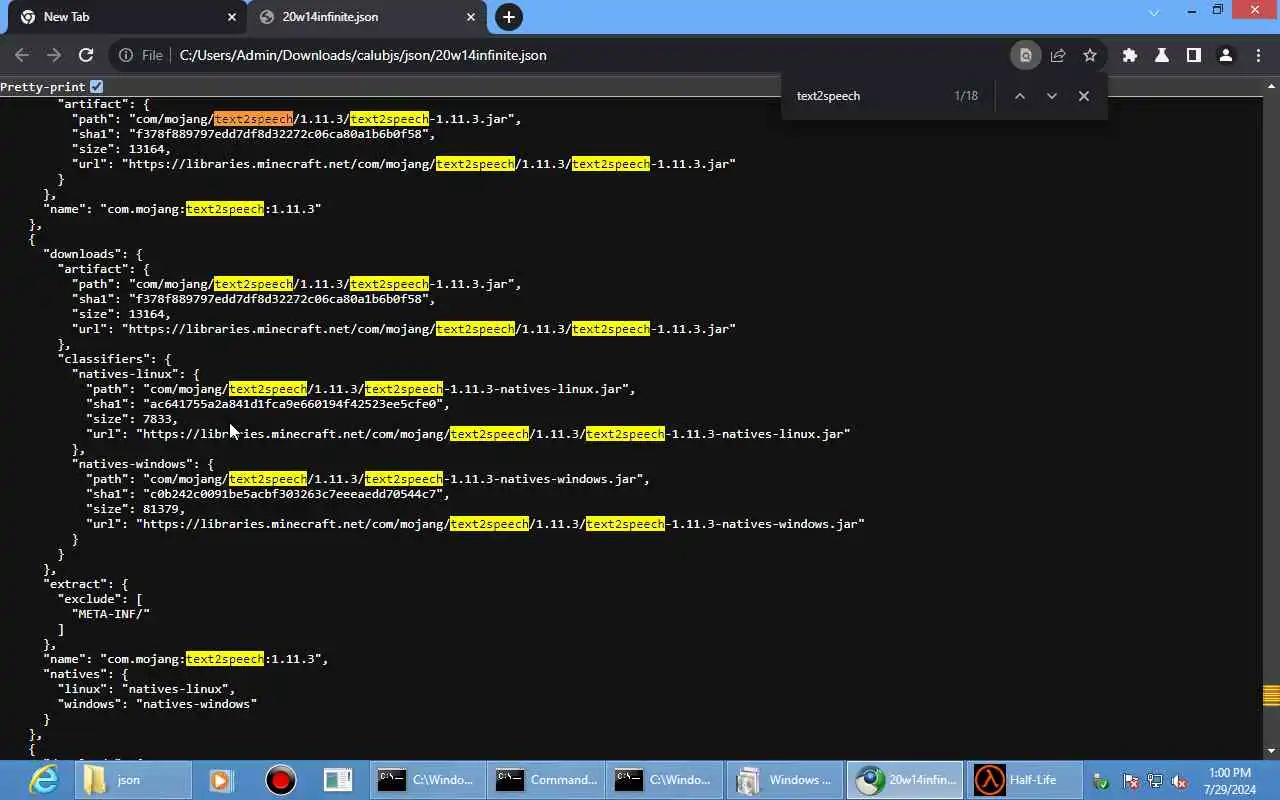The image size is (1280, 800).
Task: Click the security shield tray icon
Action: click(1101, 781)
